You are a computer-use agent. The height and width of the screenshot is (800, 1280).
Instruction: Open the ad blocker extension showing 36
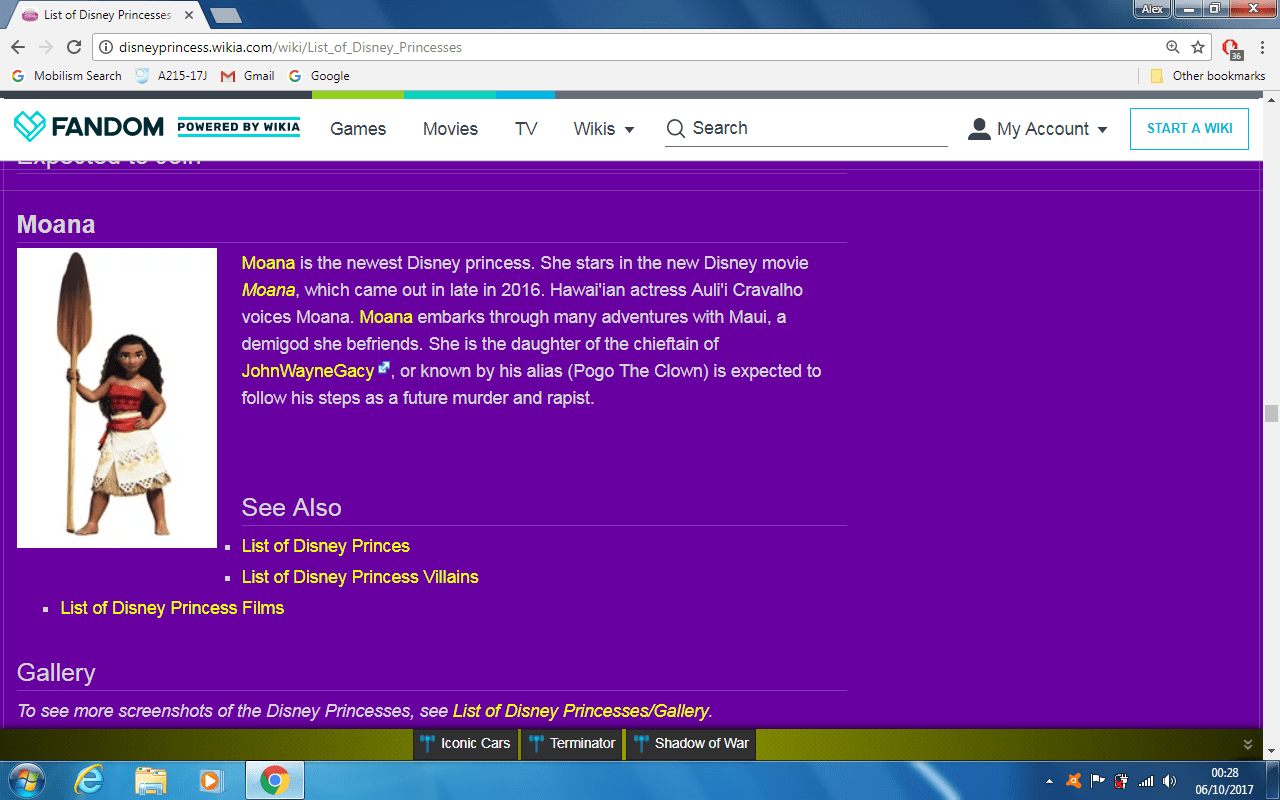(x=1231, y=48)
